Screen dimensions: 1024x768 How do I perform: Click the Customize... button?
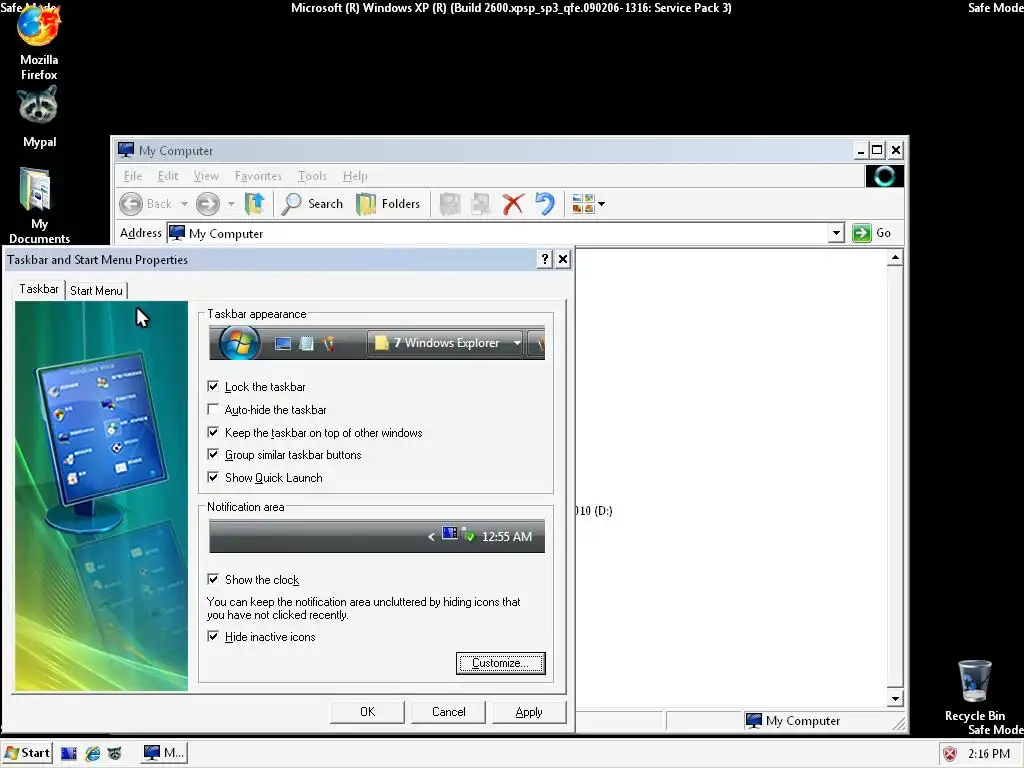coord(500,663)
